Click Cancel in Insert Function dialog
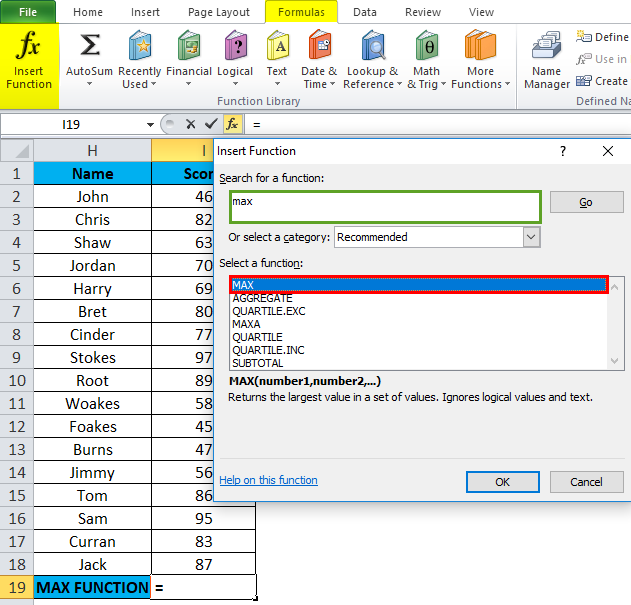The width and height of the screenshot is (631, 605). (x=586, y=482)
